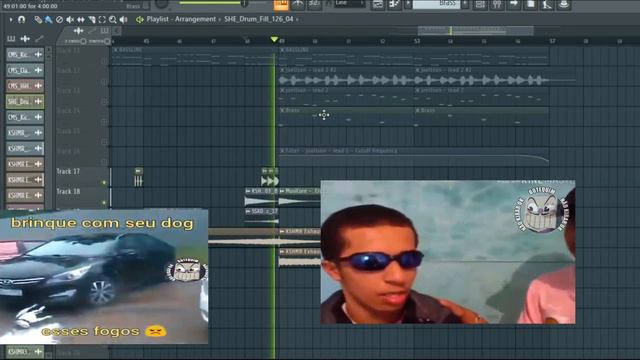
Task: Select the KSH_03_B clip on Track 18
Action: click(x=262, y=197)
